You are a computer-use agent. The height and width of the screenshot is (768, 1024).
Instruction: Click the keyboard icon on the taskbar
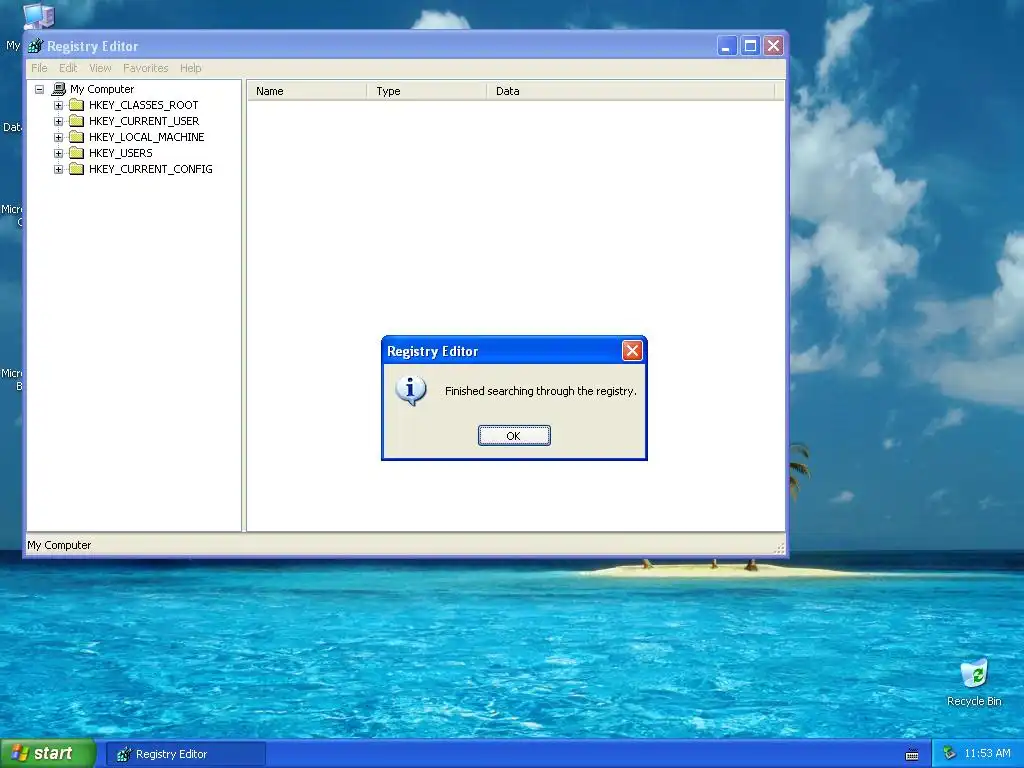click(x=912, y=755)
